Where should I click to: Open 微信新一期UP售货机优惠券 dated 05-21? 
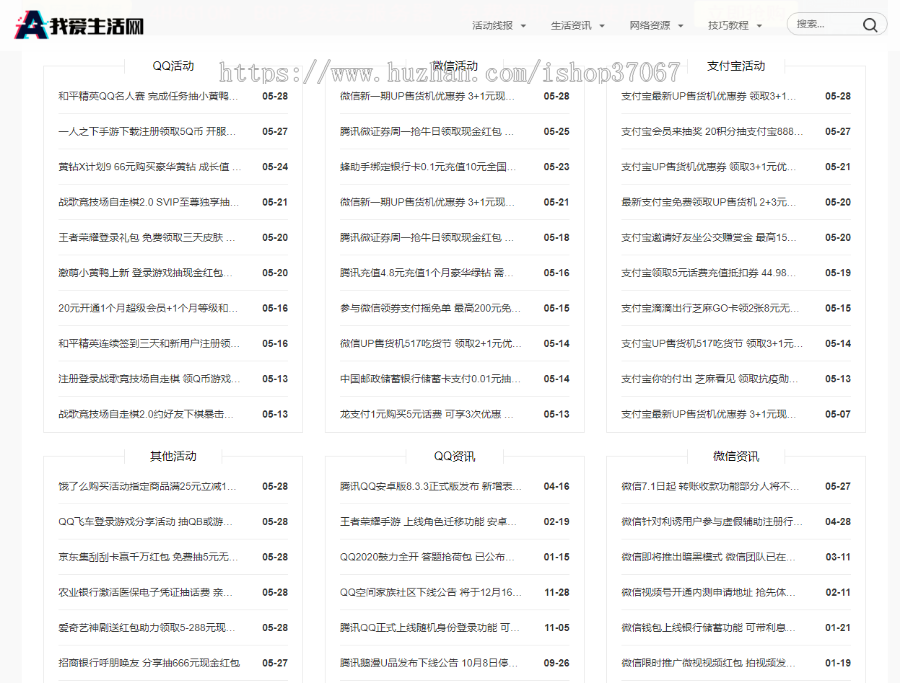(427, 202)
